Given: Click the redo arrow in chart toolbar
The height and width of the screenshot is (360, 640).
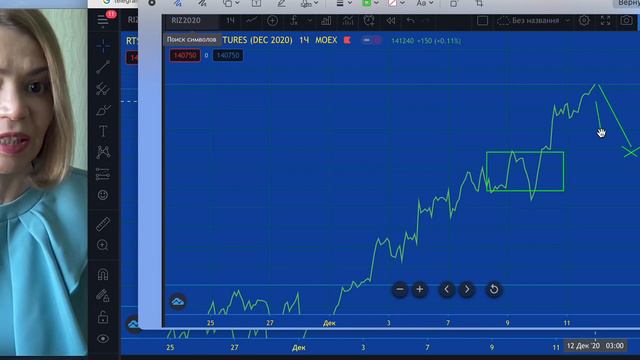Looking at the screenshot, I should 426,20.
